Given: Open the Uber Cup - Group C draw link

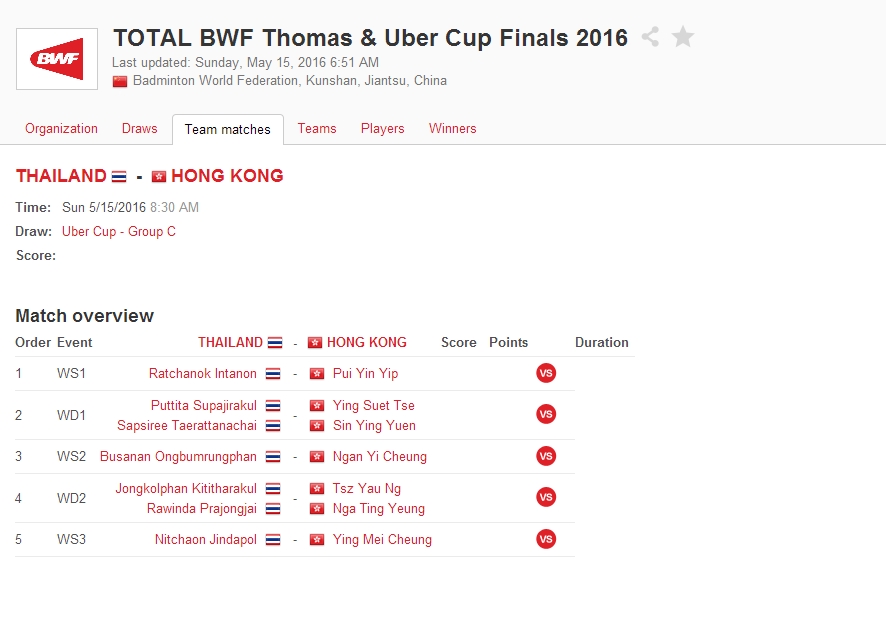Looking at the screenshot, I should 119,231.
